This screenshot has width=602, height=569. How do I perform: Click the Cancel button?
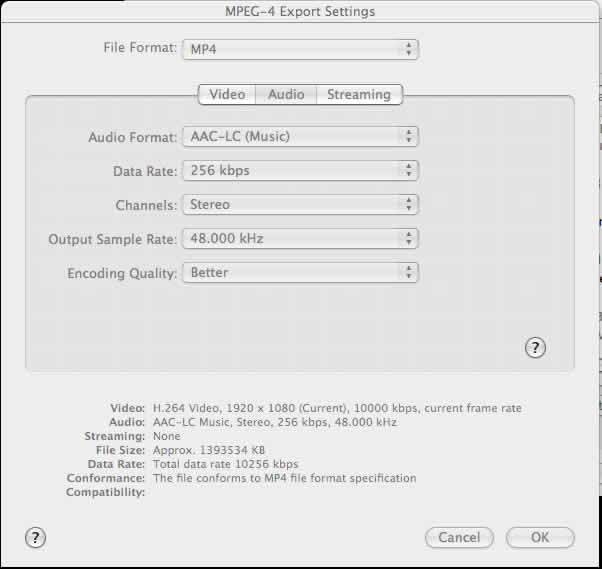[x=459, y=537]
